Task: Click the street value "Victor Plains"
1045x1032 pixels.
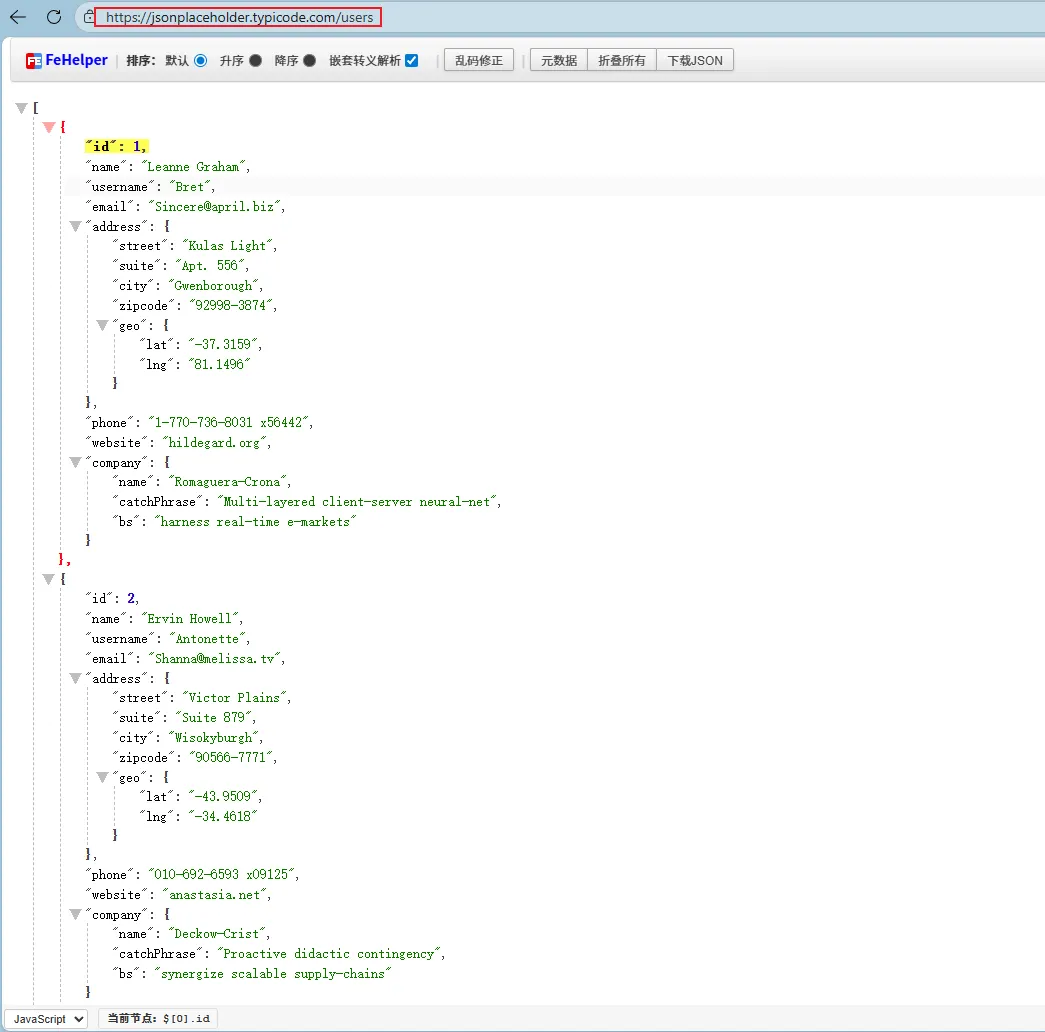Action: (234, 698)
